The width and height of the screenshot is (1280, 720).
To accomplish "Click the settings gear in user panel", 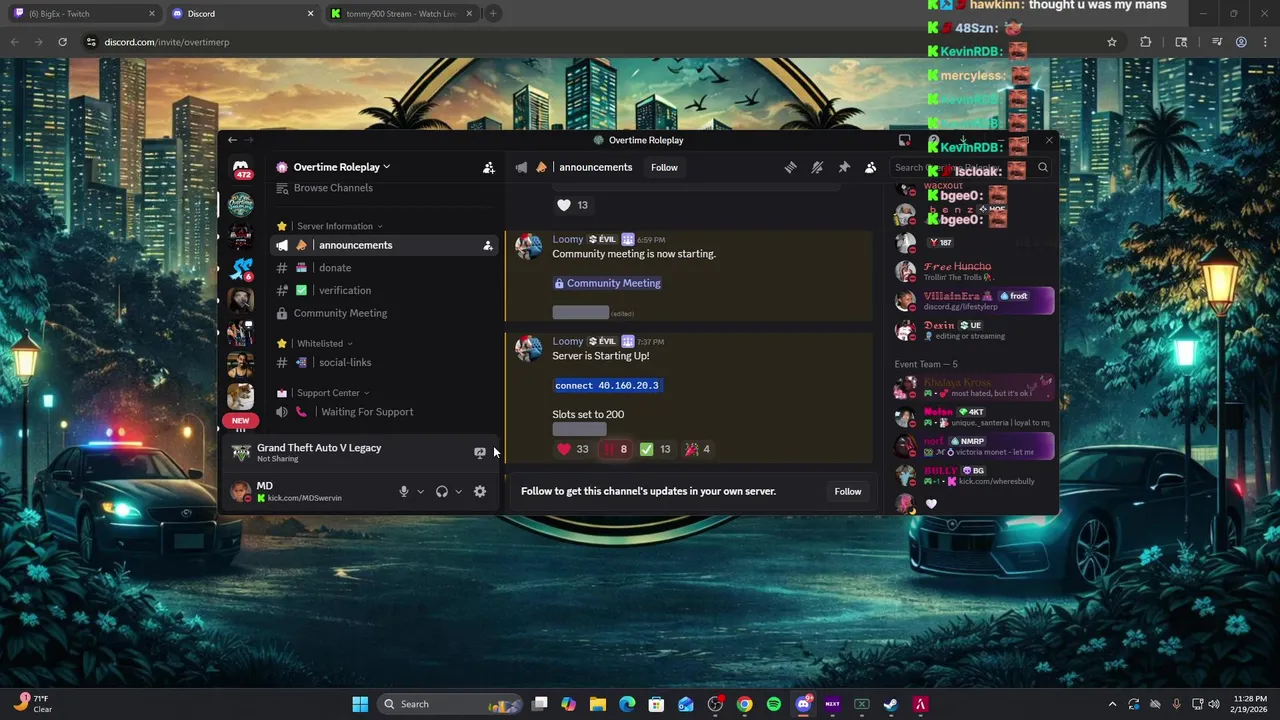I will [x=480, y=491].
